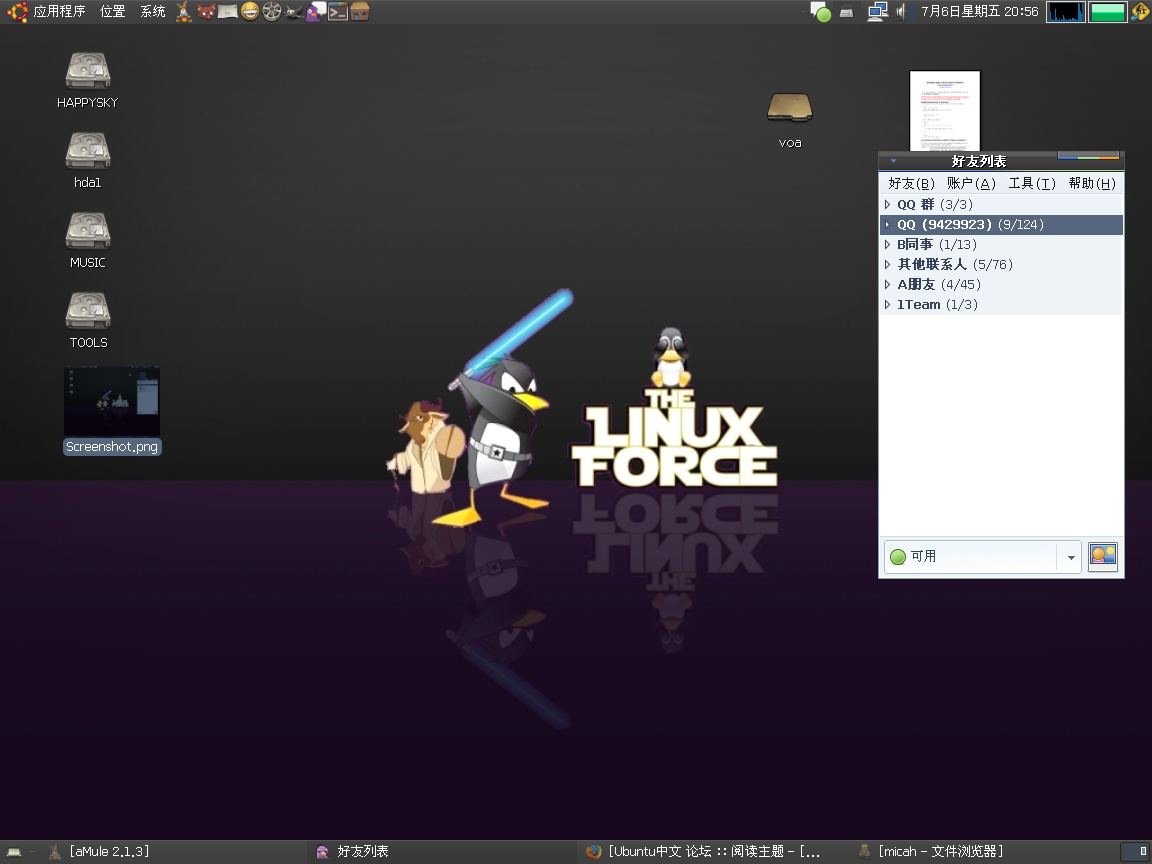Screen dimensions: 1152x864
Task: Launch aMule from the top panel rabbit icon
Action: pyautogui.click(x=184, y=11)
